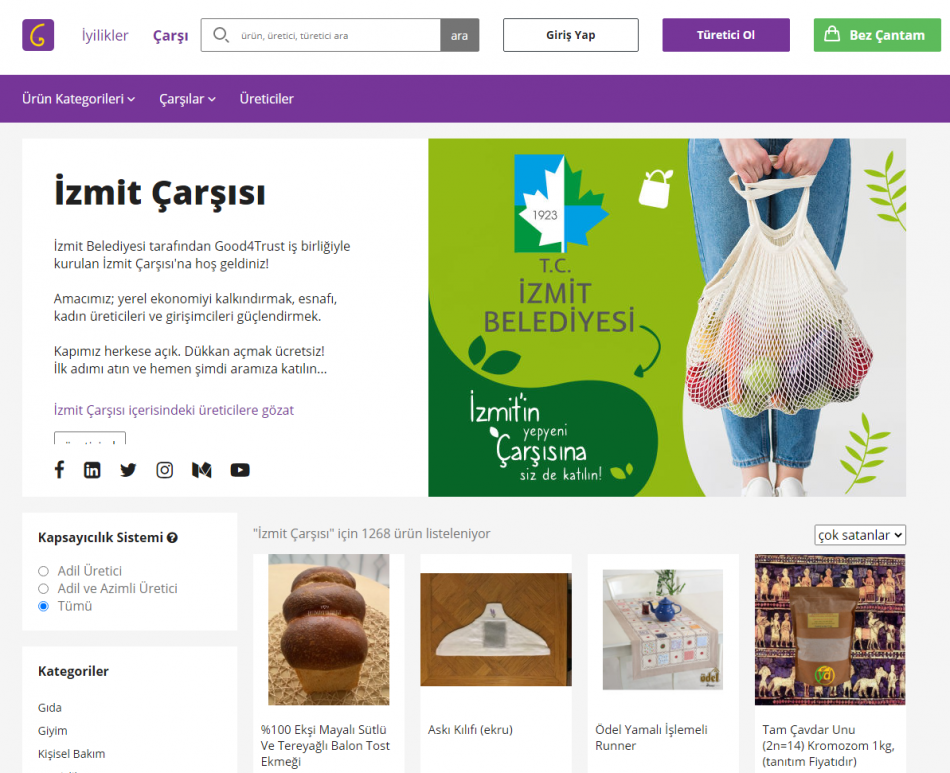This screenshot has height=773, width=950.
Task: Click the shopping bag icon in Bez Çantam
Action: click(x=832, y=34)
